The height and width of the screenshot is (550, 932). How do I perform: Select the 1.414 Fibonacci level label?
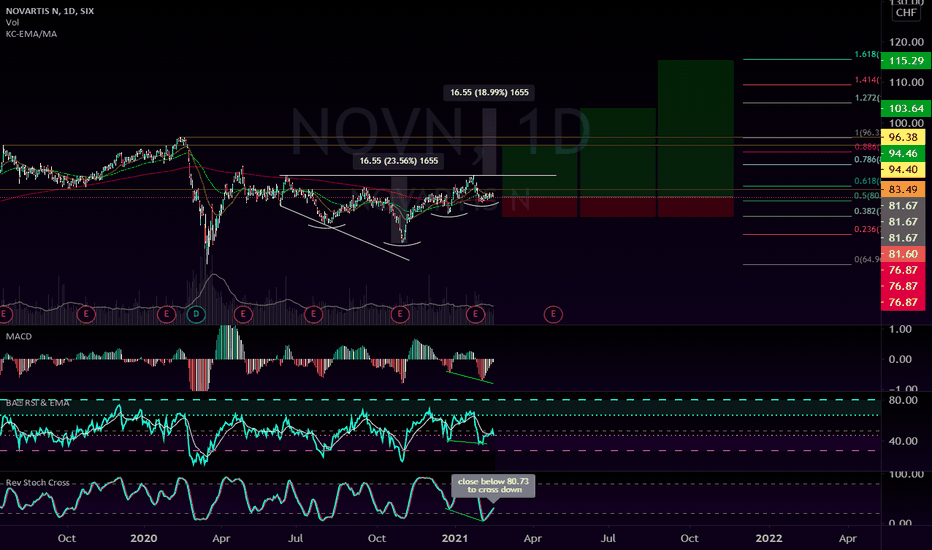867,80
